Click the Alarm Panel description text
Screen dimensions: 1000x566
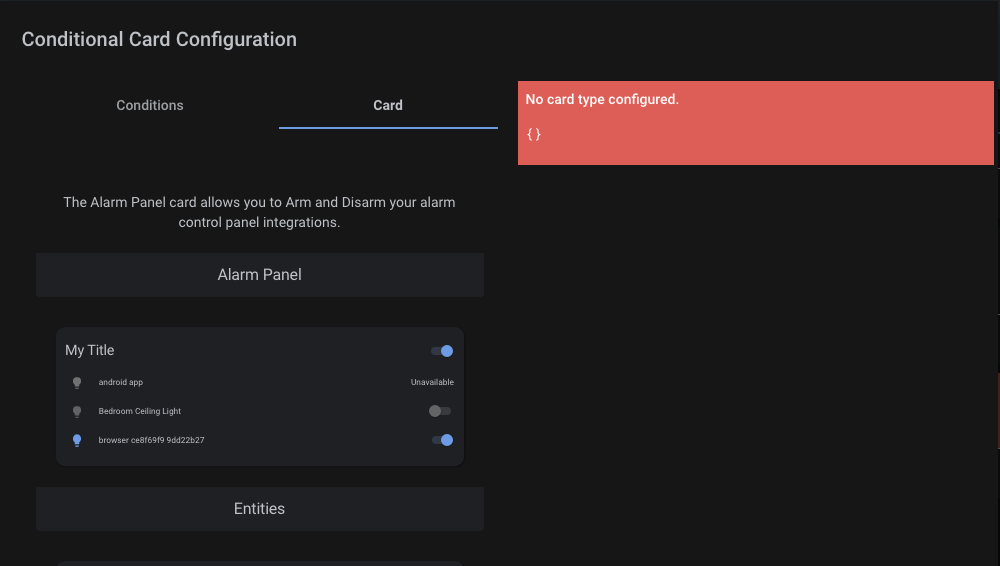(260, 212)
